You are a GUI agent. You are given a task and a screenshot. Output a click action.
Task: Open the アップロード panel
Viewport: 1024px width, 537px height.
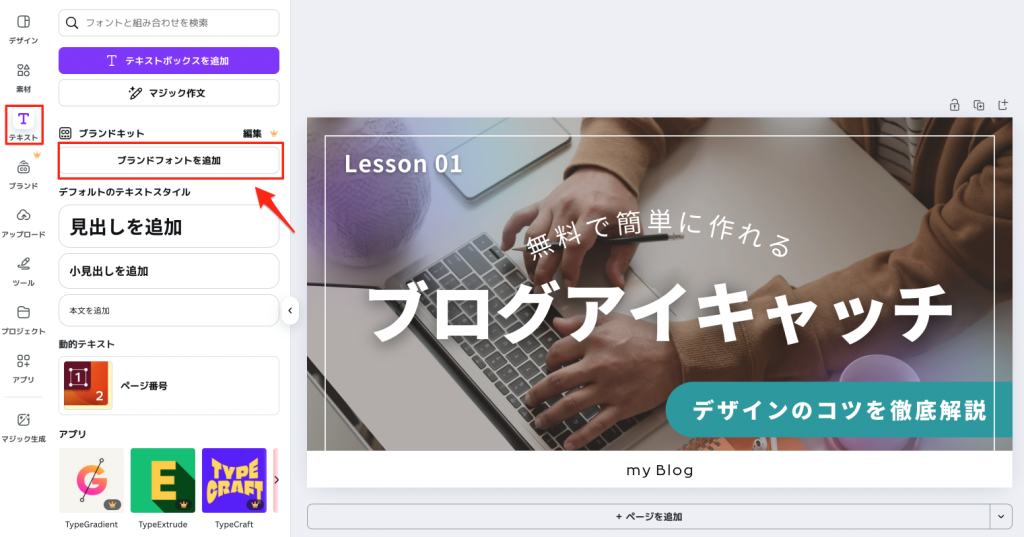pos(24,223)
